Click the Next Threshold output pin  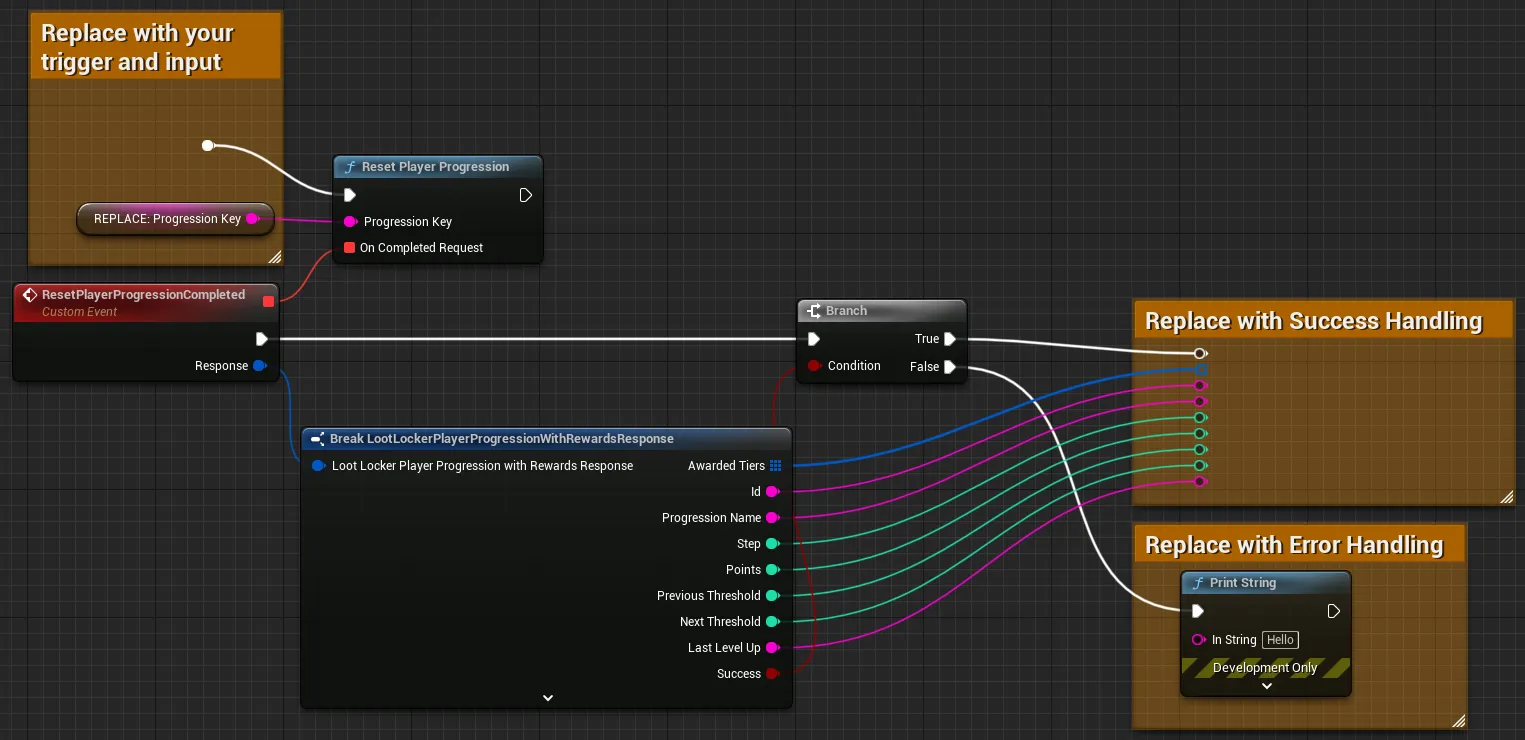[x=772, y=622]
